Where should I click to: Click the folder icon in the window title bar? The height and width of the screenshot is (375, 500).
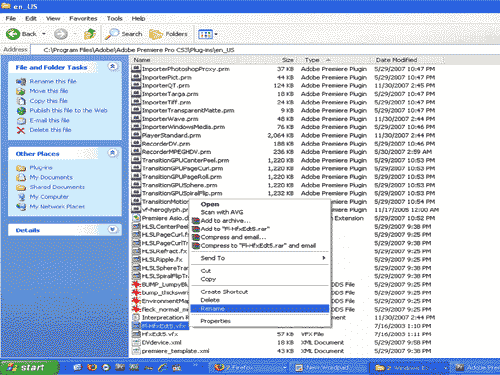tap(6, 6)
